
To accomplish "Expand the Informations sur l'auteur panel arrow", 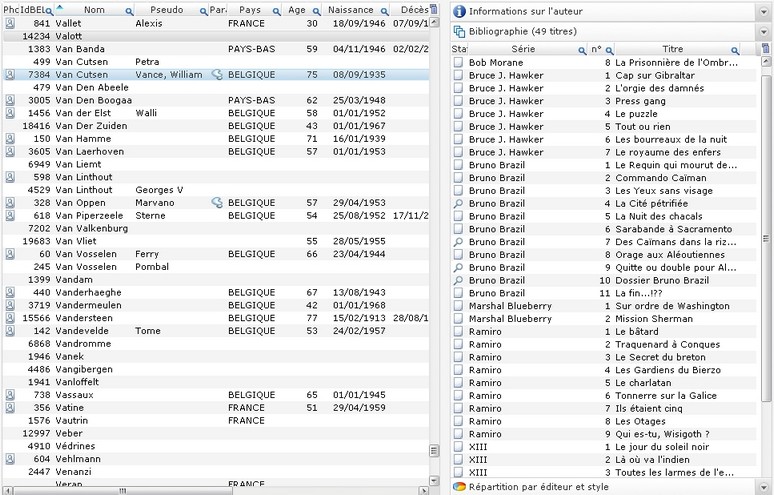I will [x=764, y=11].
